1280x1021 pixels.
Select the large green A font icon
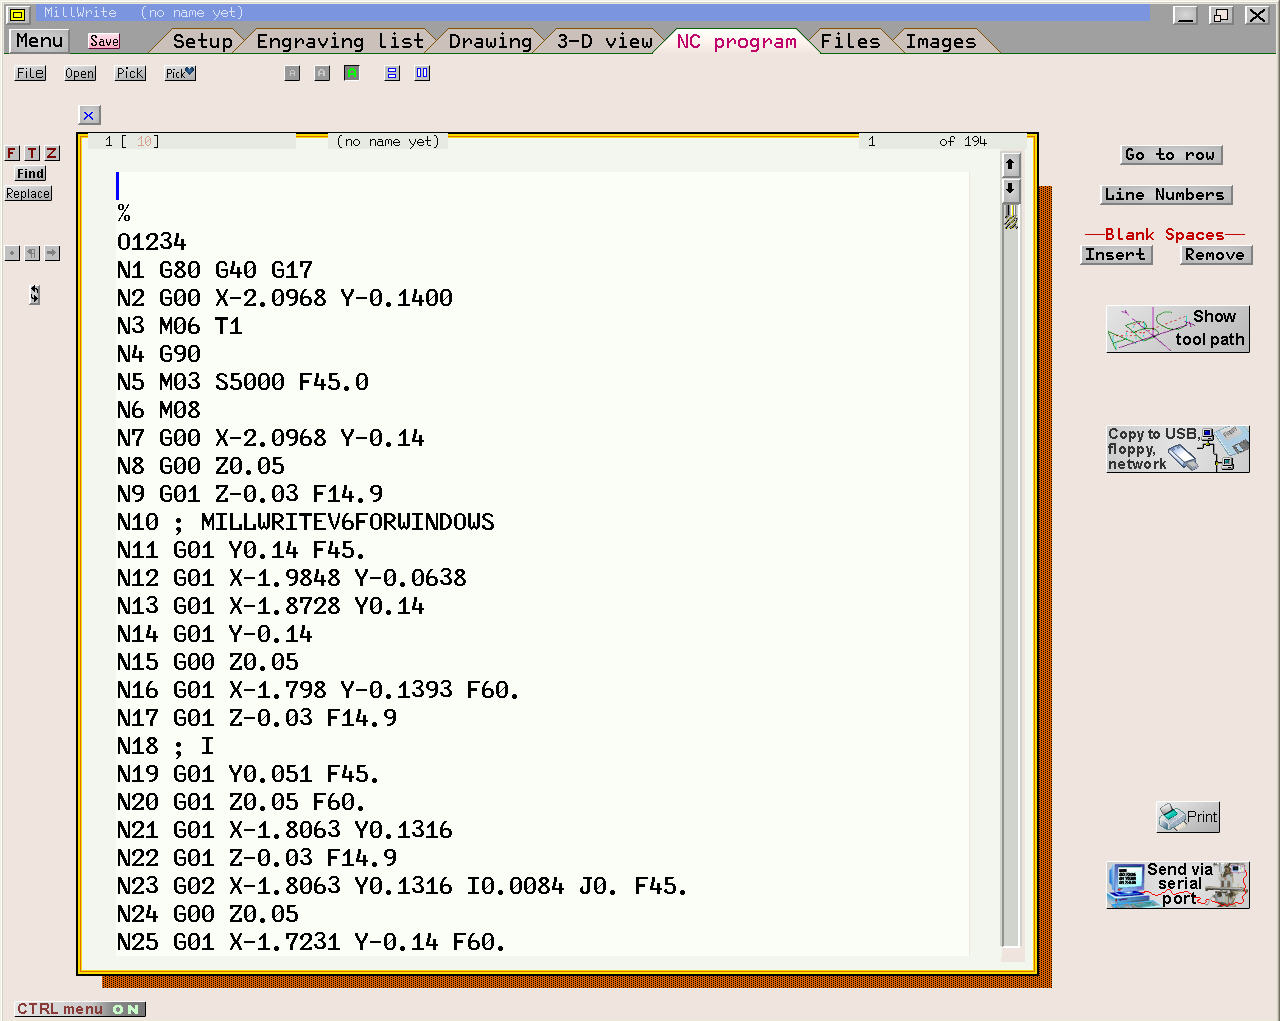pos(352,72)
